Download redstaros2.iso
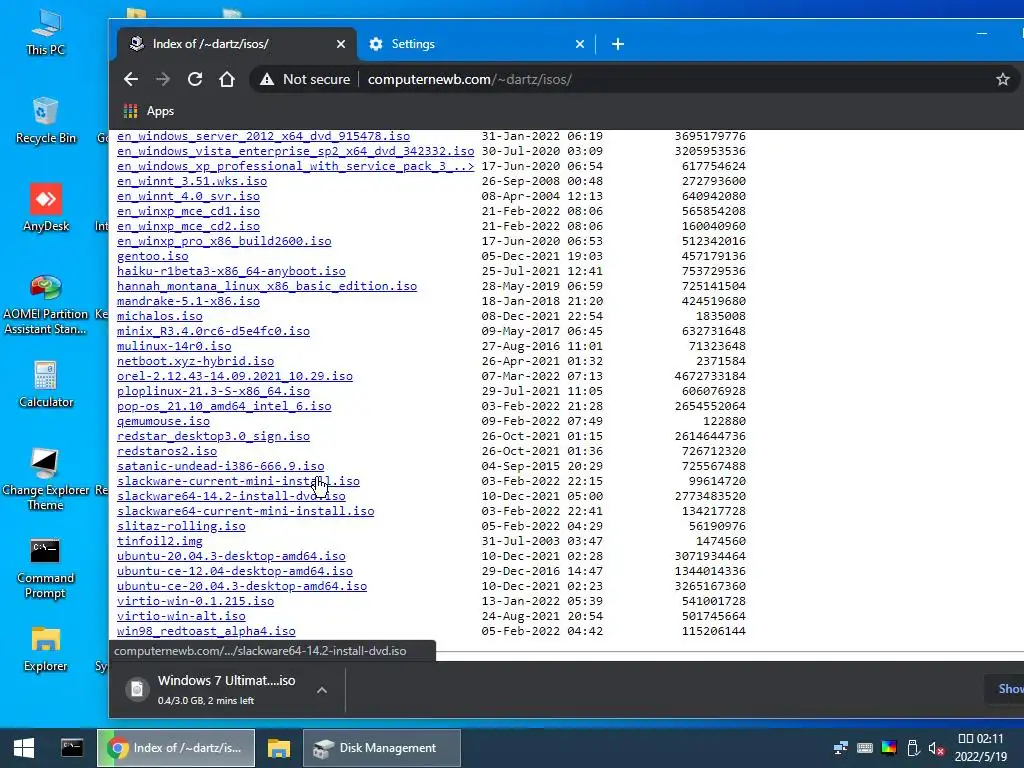 point(167,451)
